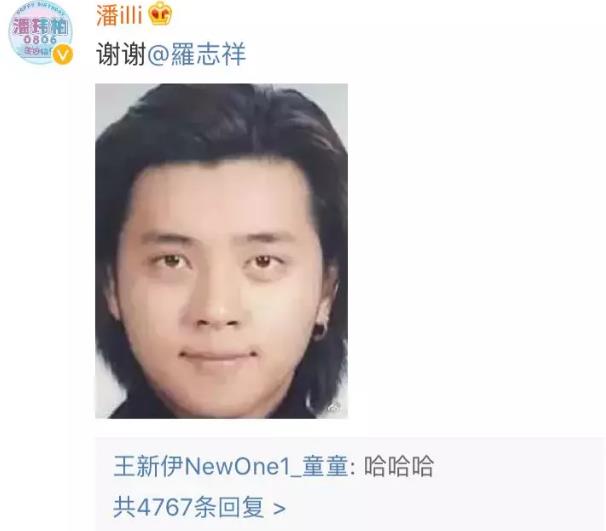
Task: Tap the crown membership icon beside 潘illi
Action: point(160,13)
